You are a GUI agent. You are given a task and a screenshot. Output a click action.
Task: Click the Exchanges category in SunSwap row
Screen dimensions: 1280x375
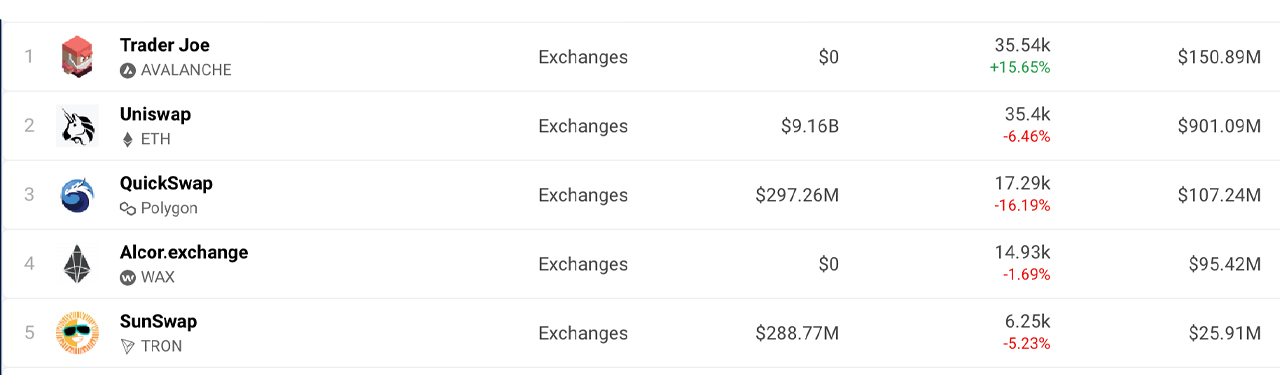tap(583, 333)
